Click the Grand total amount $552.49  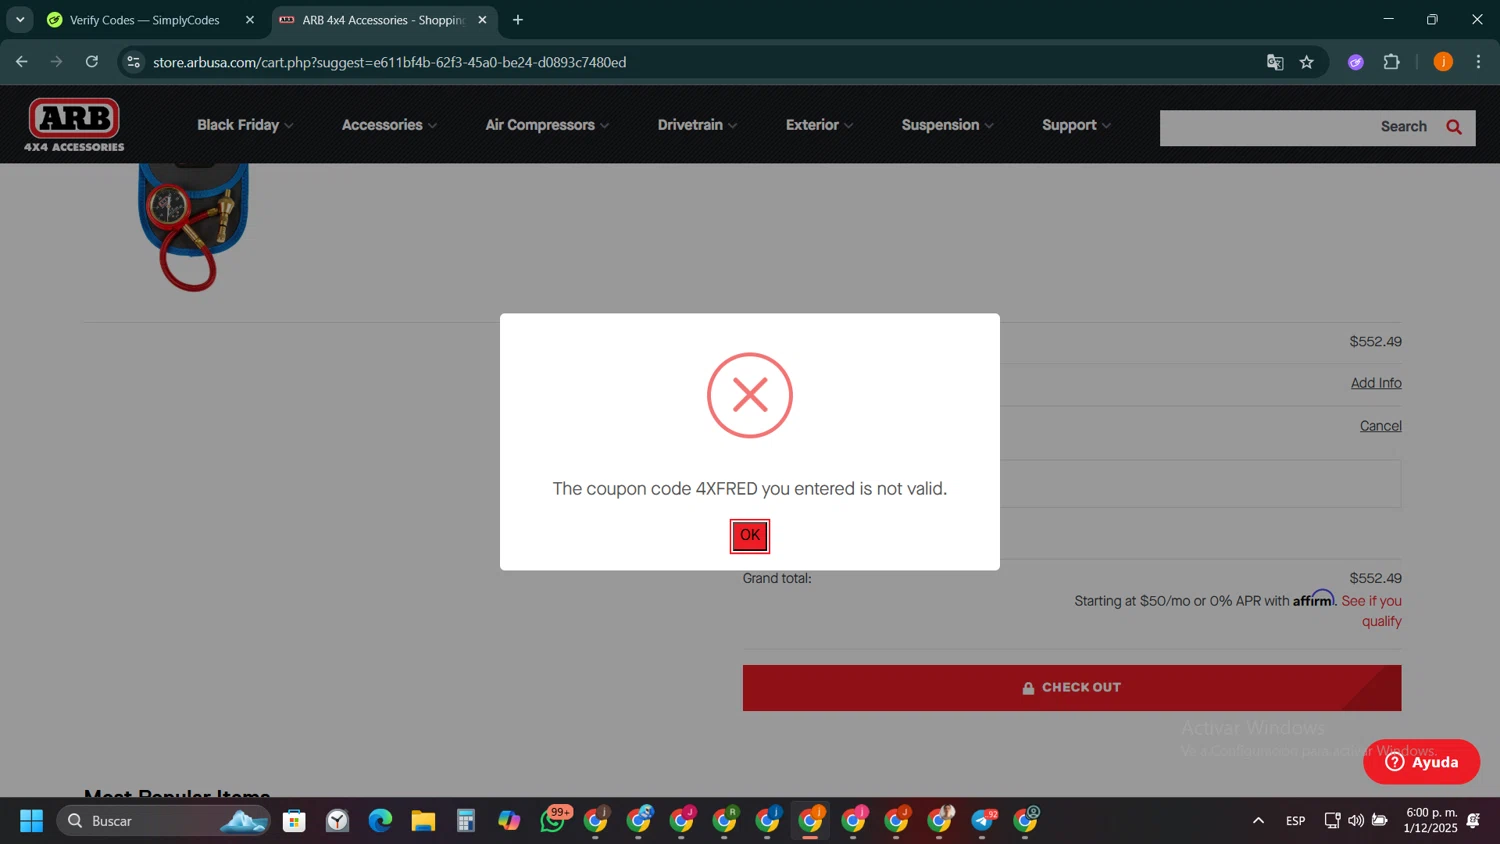(x=1375, y=578)
